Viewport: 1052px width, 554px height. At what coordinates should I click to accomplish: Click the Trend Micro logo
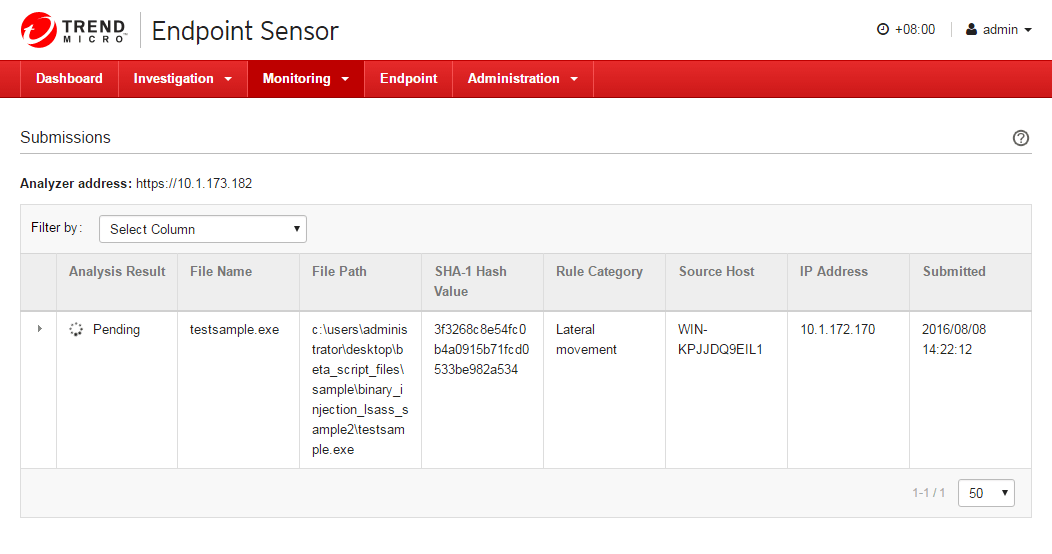click(73, 30)
